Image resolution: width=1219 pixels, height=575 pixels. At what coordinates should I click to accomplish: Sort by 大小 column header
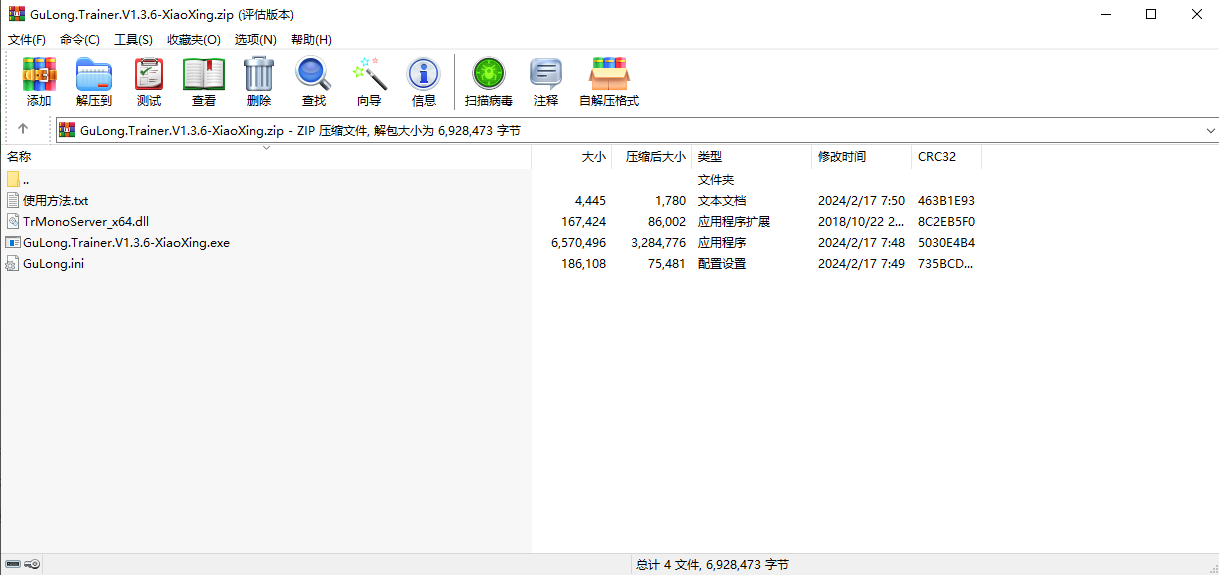coord(572,157)
